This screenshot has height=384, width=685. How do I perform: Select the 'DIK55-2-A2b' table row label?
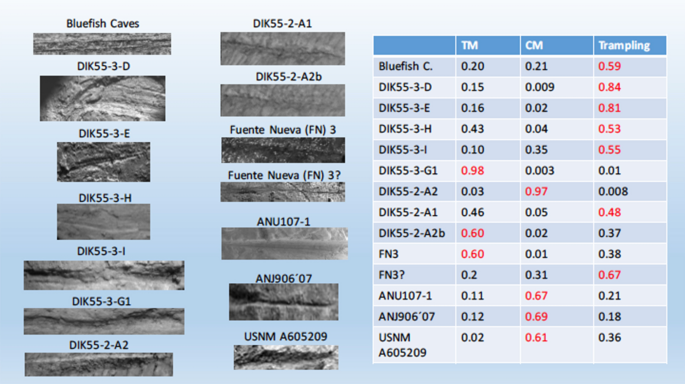(412, 233)
